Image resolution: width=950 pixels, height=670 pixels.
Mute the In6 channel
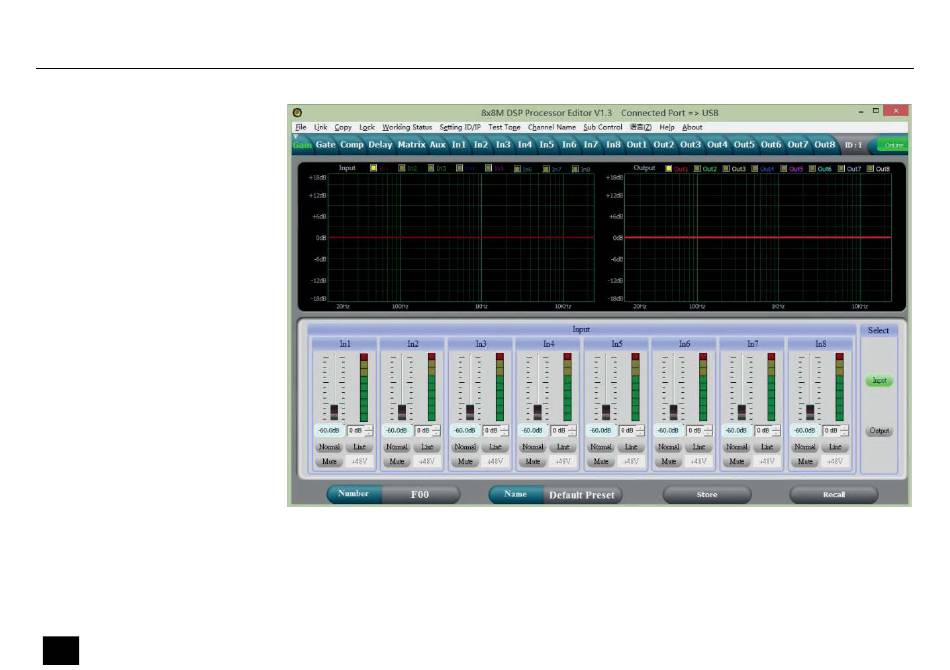pyautogui.click(x=668, y=462)
